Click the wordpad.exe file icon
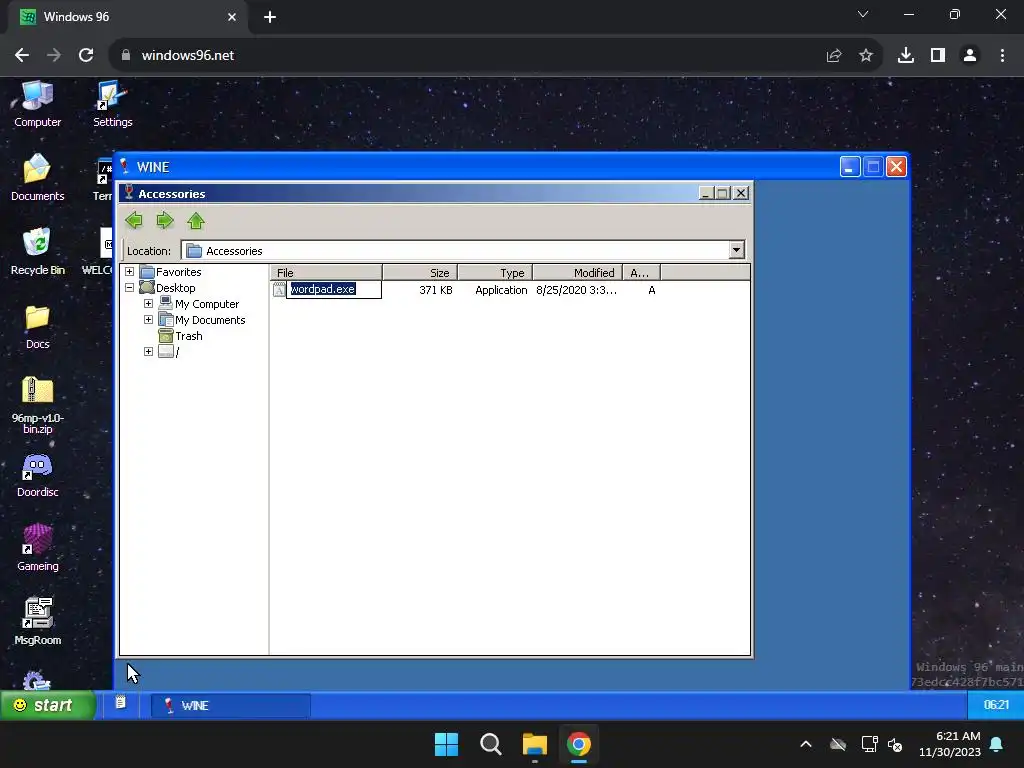Image resolution: width=1024 pixels, height=768 pixels. (x=279, y=289)
